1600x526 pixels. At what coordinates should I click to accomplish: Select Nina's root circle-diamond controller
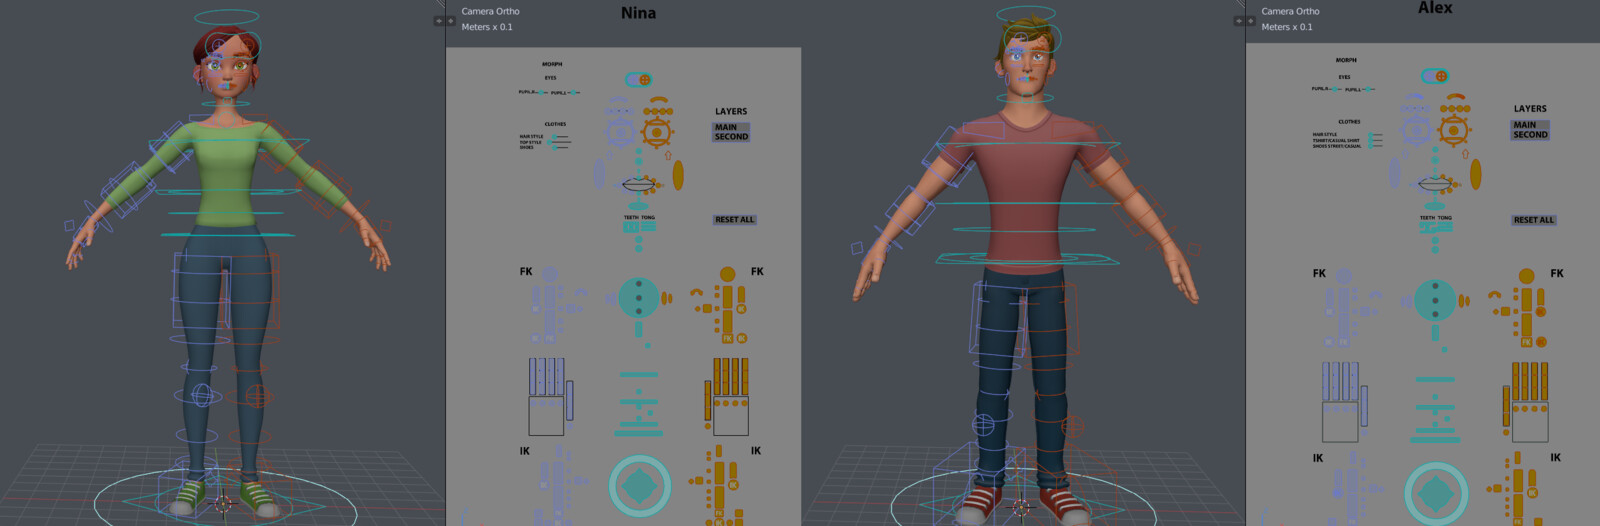[x=640, y=486]
